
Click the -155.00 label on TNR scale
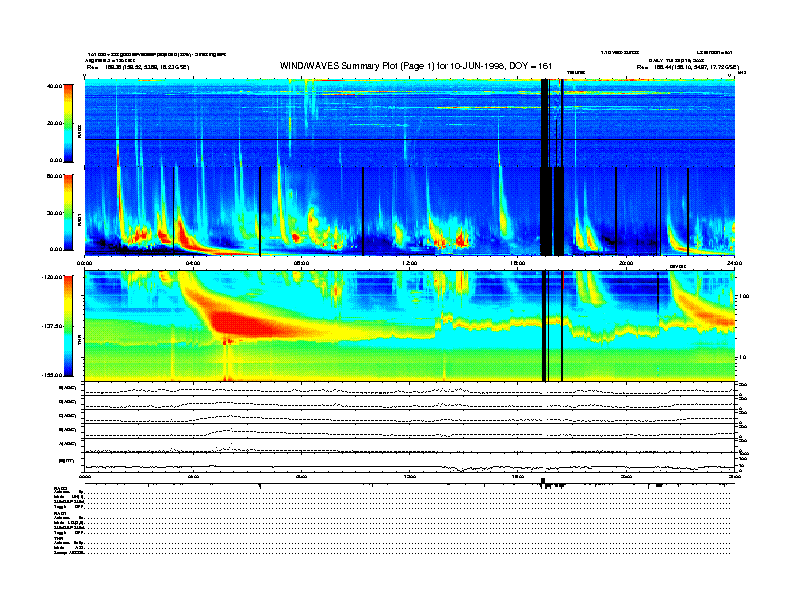click(x=52, y=375)
